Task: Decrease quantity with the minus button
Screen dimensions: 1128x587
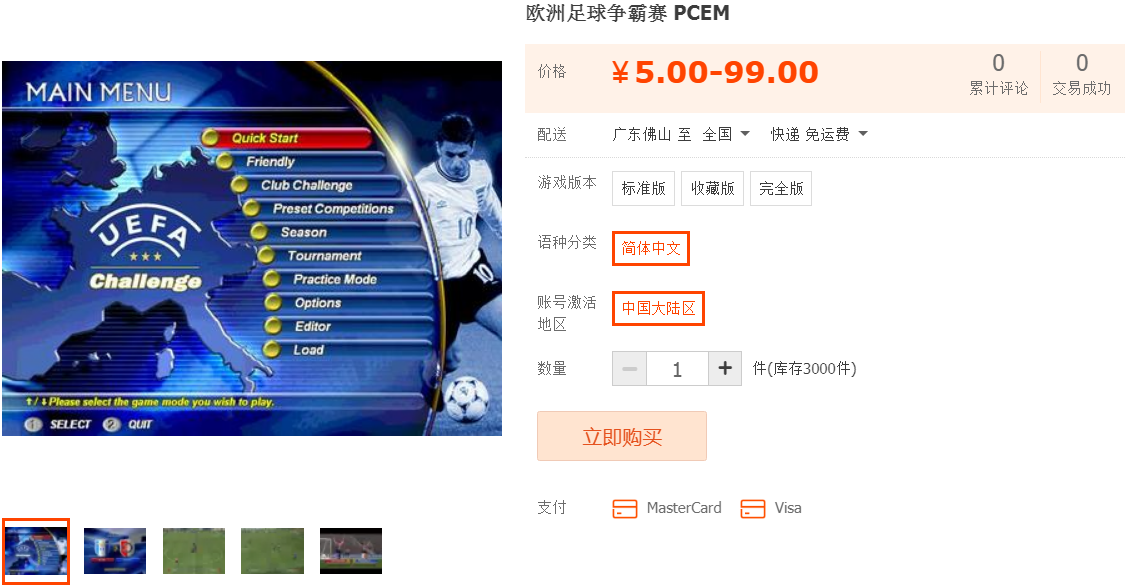Action: 629,368
